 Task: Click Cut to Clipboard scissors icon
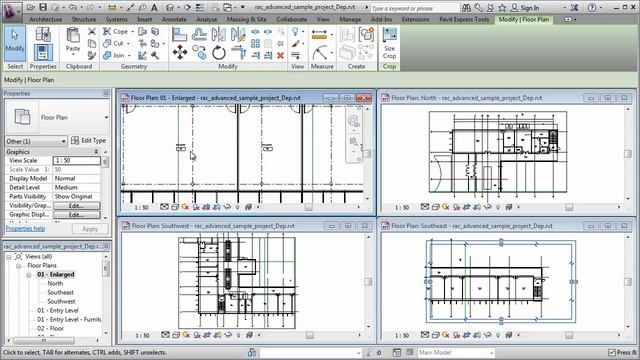click(92, 31)
